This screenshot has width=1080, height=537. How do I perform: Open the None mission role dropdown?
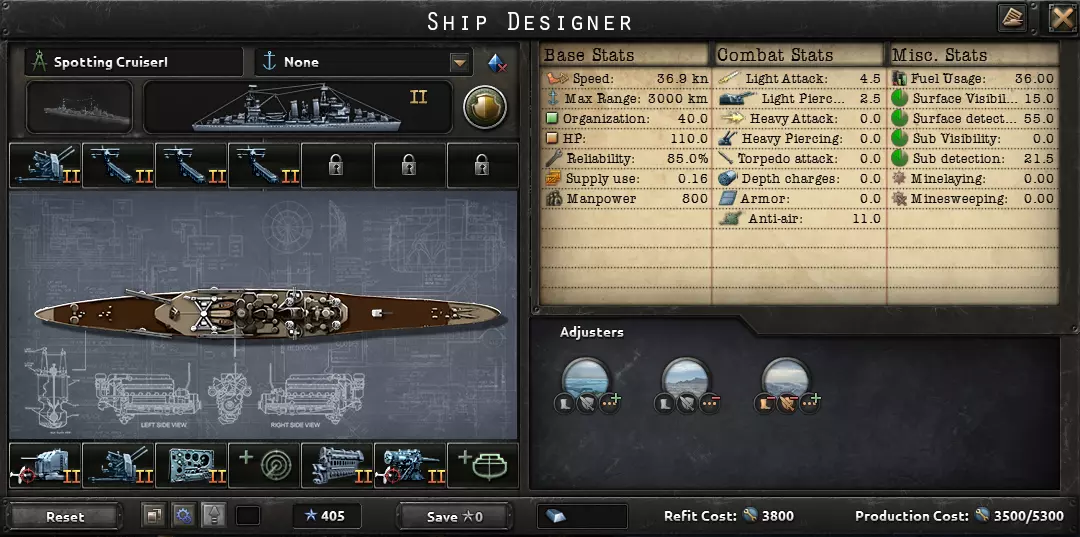coord(459,63)
